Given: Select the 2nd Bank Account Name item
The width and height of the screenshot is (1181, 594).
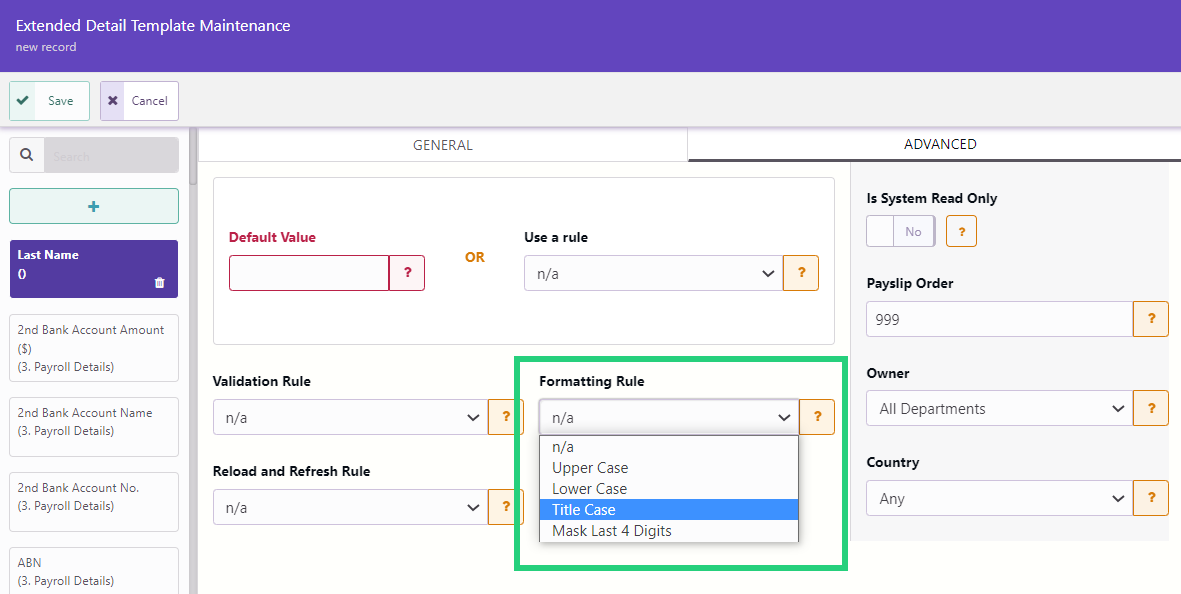Looking at the screenshot, I should (x=94, y=422).
